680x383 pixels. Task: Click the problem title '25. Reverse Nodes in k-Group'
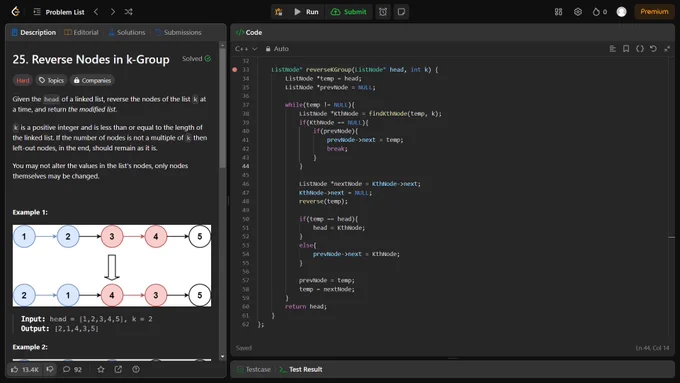tap(91, 59)
